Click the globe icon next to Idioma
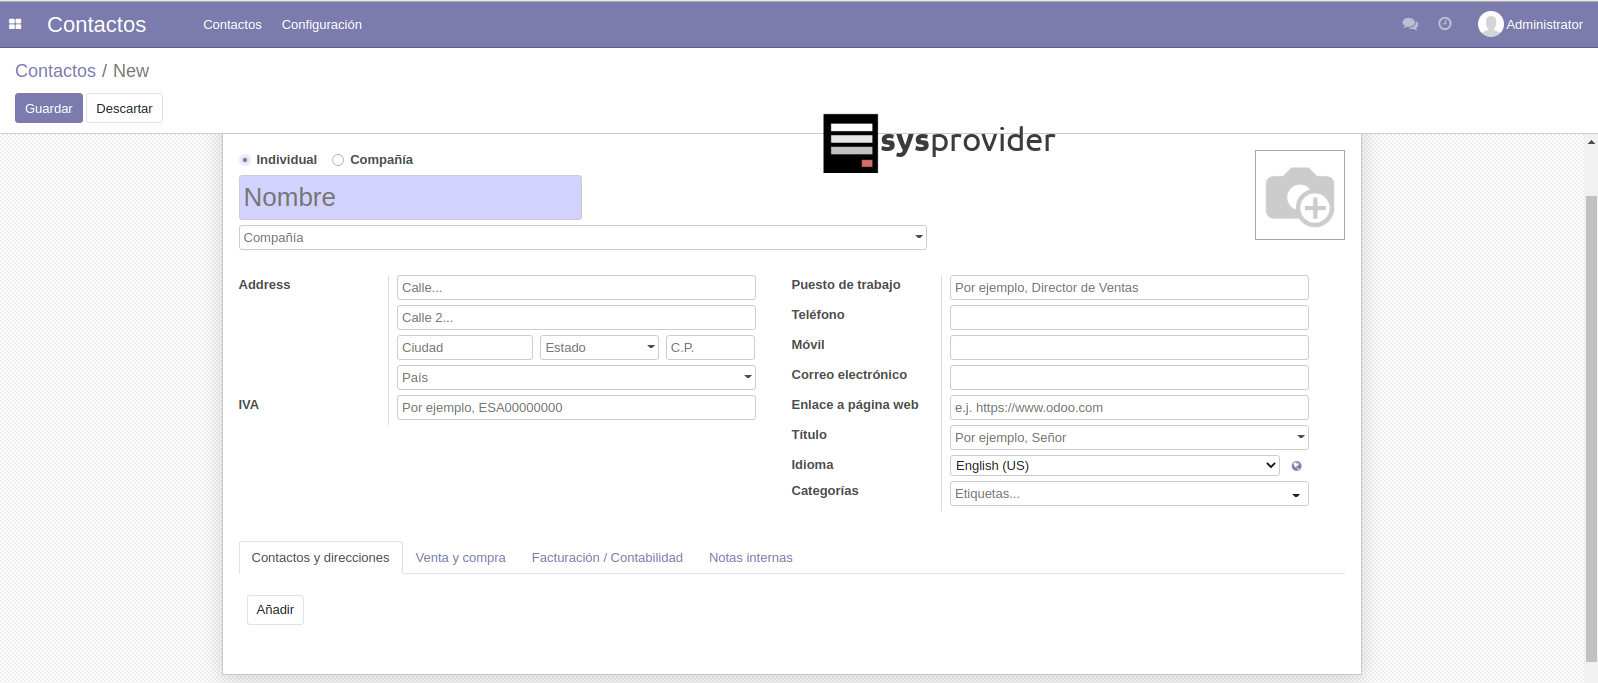1598x683 pixels. pos(1297,466)
